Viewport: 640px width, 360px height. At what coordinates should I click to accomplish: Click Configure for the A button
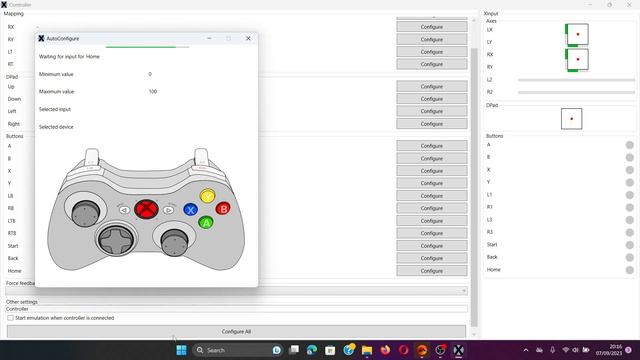tap(432, 146)
